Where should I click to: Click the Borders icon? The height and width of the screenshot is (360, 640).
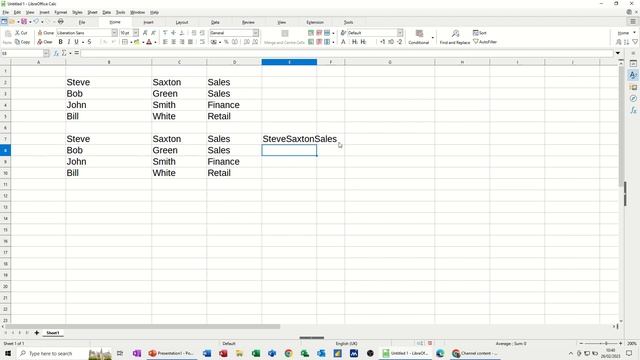tap(125, 42)
